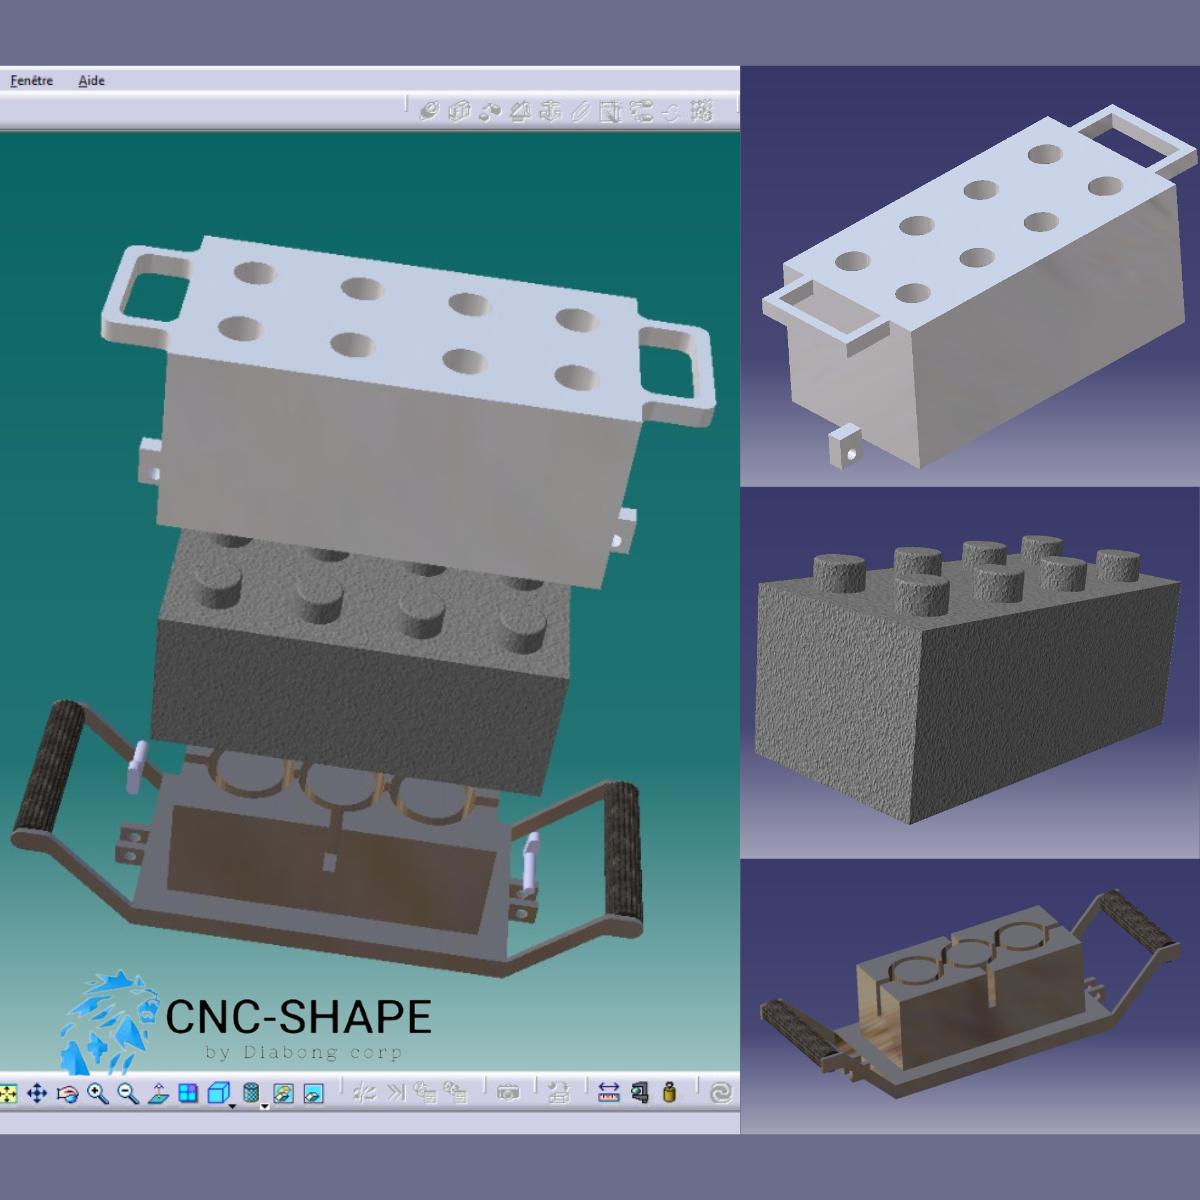Create a multi-view layout

tap(188, 1093)
